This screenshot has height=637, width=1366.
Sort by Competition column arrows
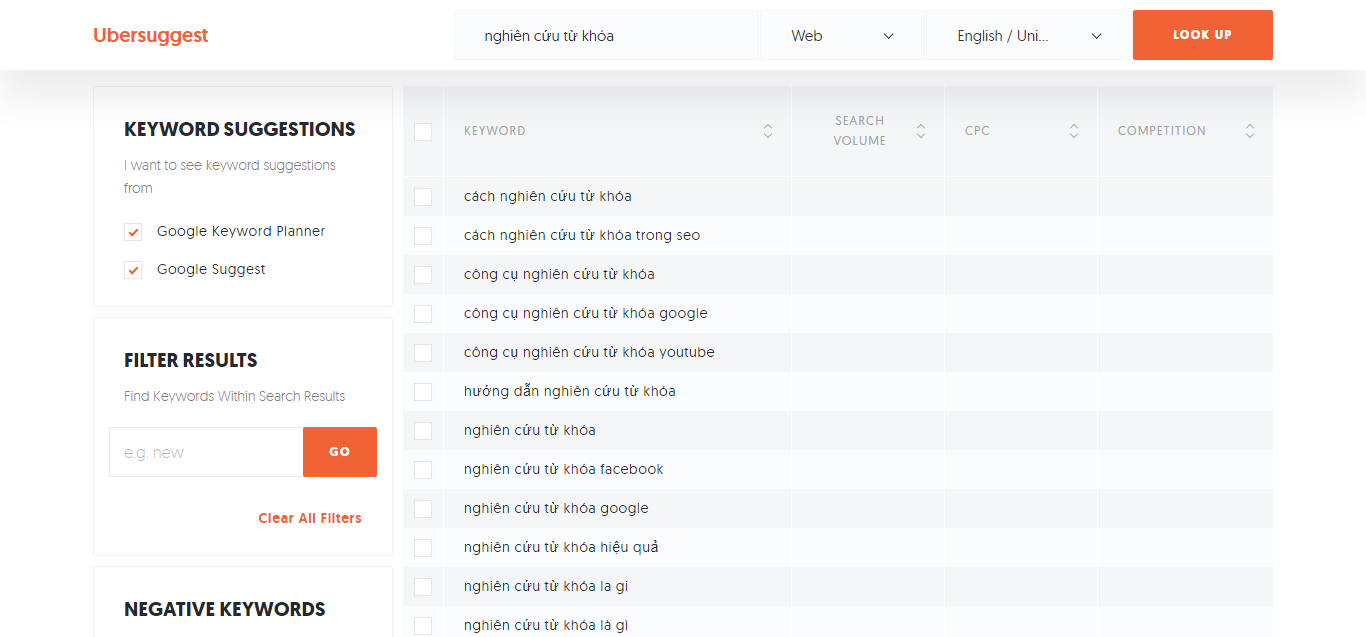point(1249,131)
